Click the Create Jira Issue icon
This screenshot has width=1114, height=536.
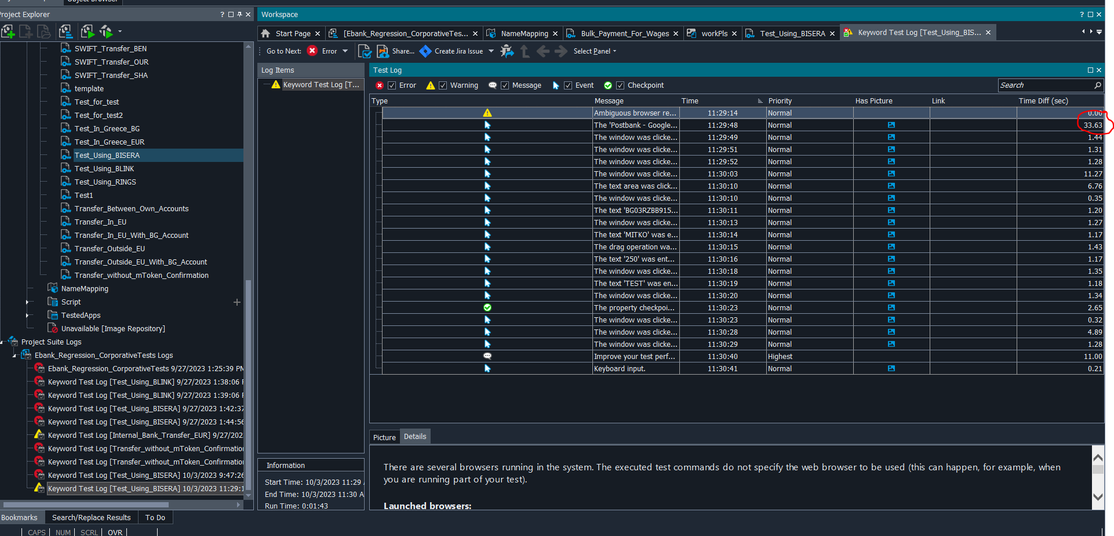point(425,51)
